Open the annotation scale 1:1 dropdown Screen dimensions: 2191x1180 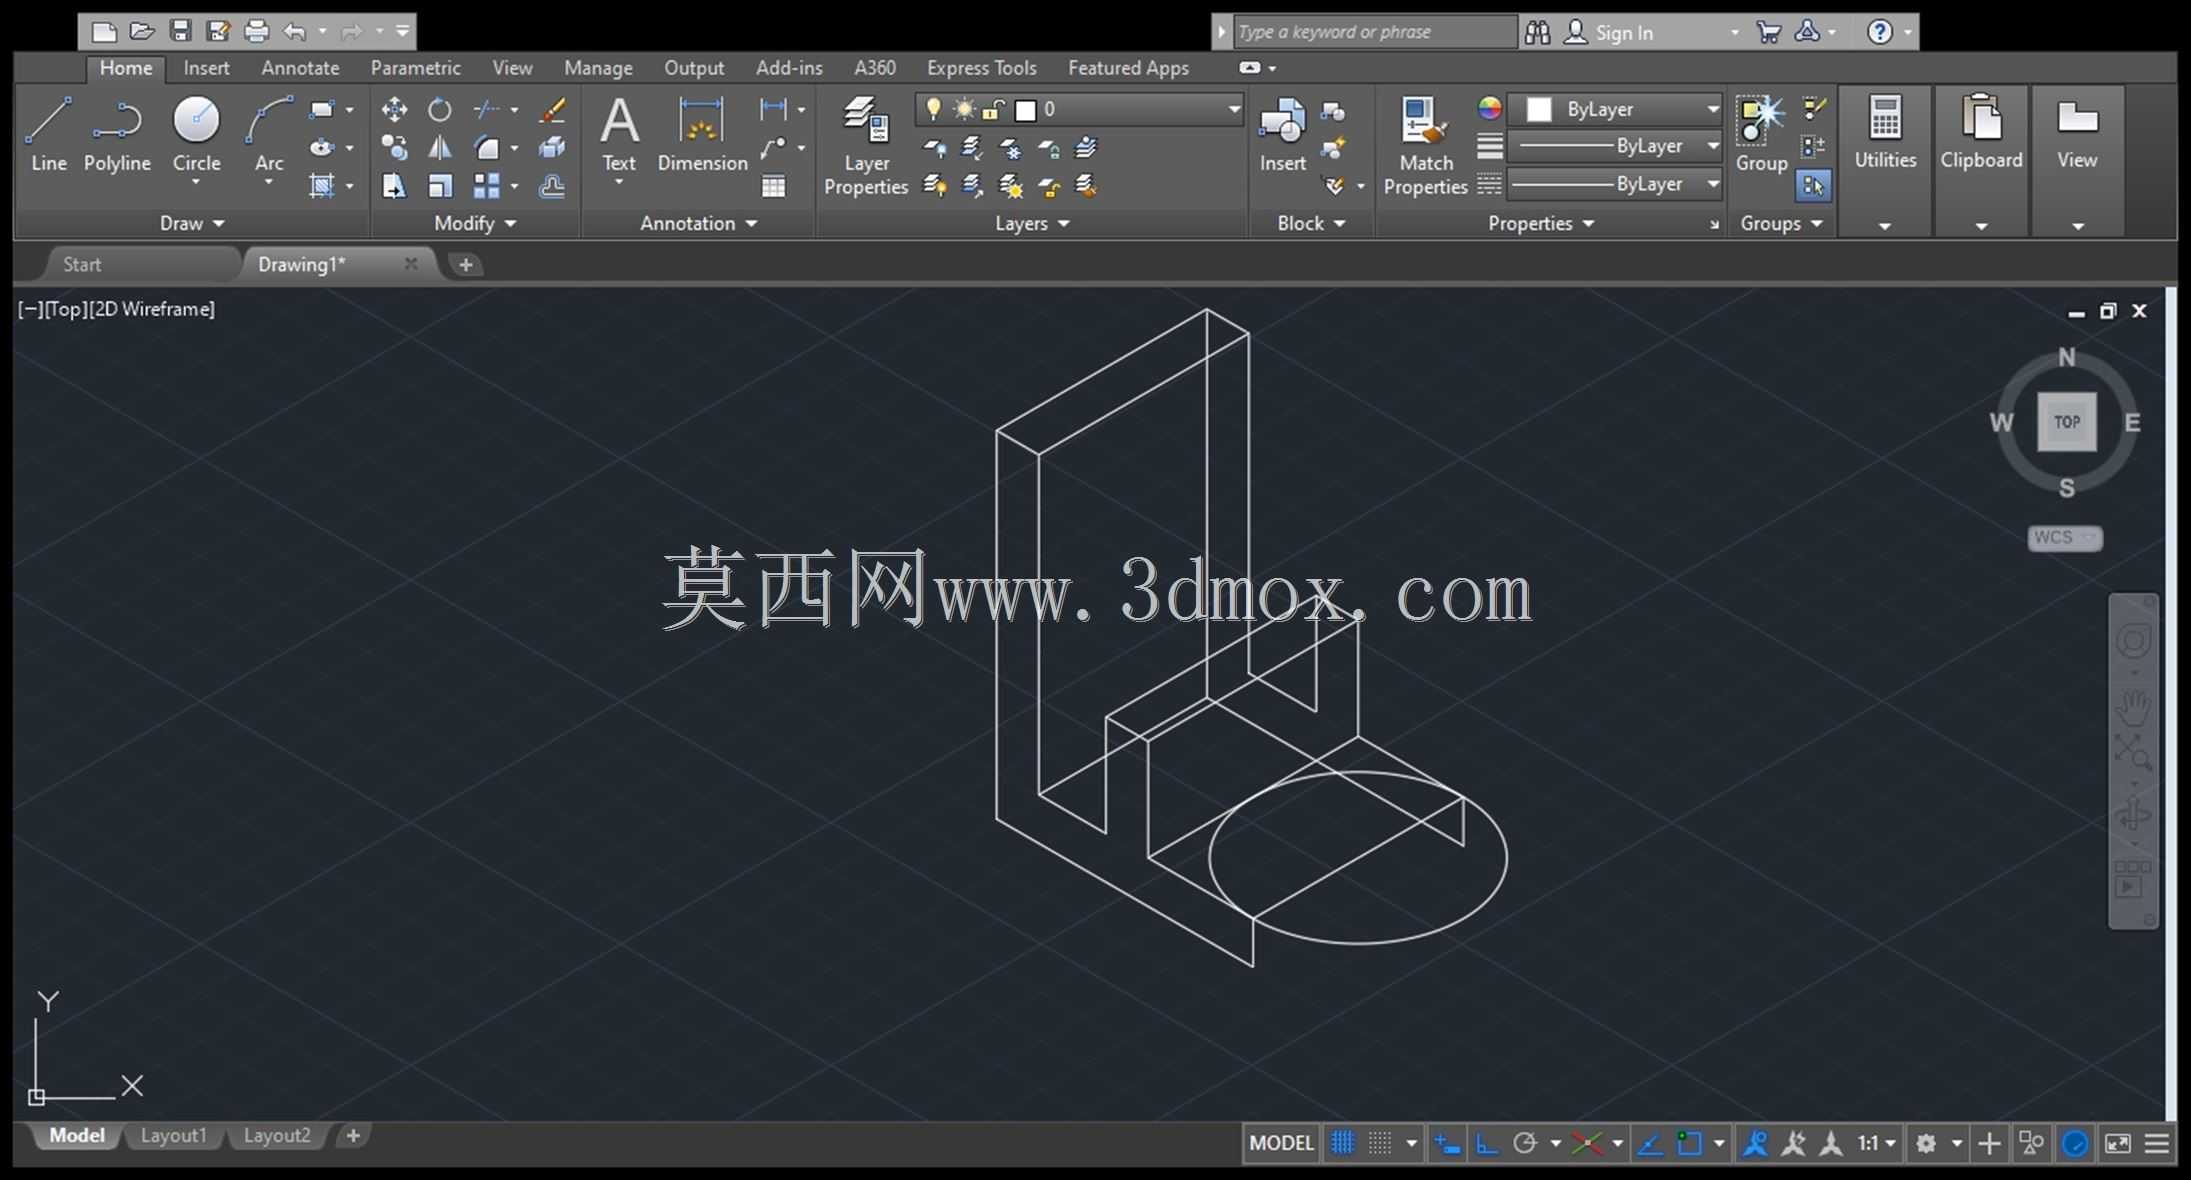coord(1877,1142)
